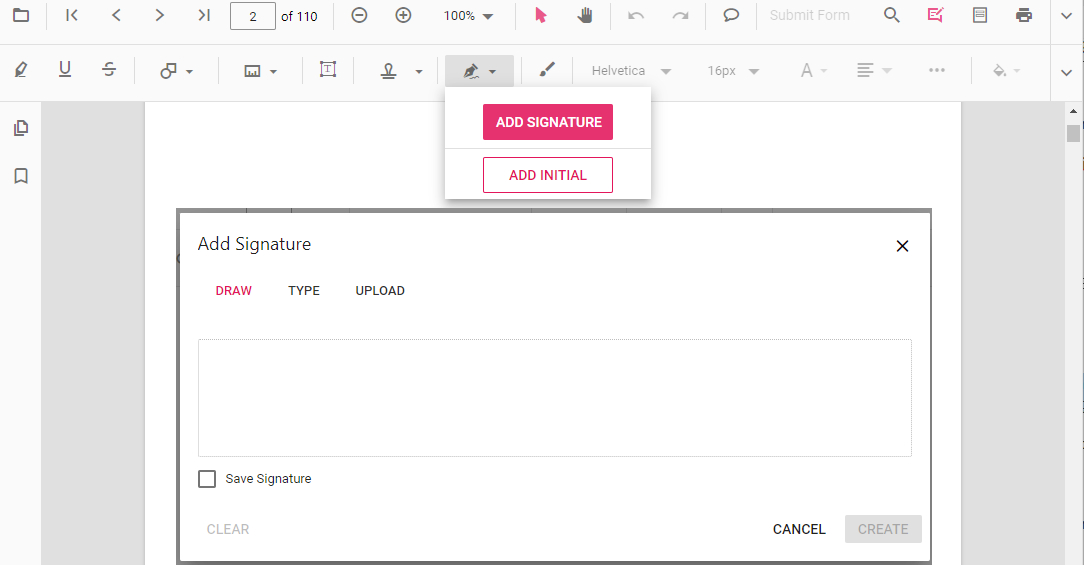The image size is (1084, 565).
Task: Click the vertical scrollbar thumb
Action: coord(1073,133)
